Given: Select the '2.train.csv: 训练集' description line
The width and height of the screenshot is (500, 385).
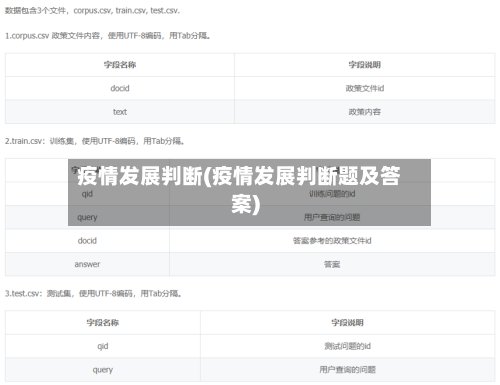Looking at the screenshot, I should click(x=95, y=141).
